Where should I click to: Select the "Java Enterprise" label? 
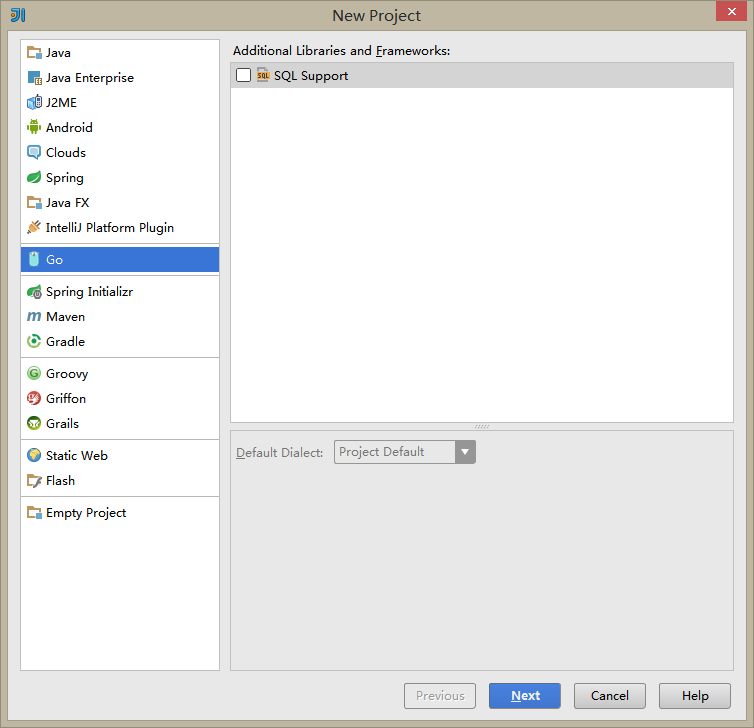(x=90, y=77)
